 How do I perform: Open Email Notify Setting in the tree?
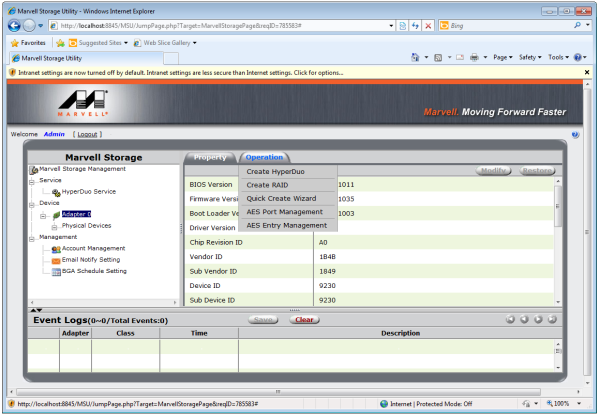pos(91,260)
